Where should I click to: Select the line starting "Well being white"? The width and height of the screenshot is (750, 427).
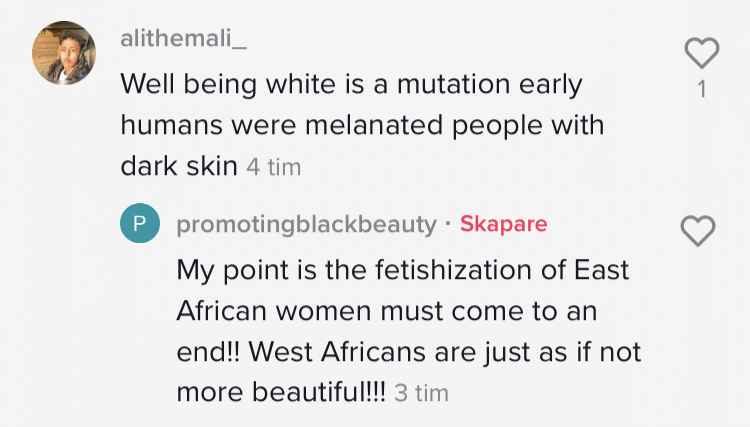click(352, 85)
